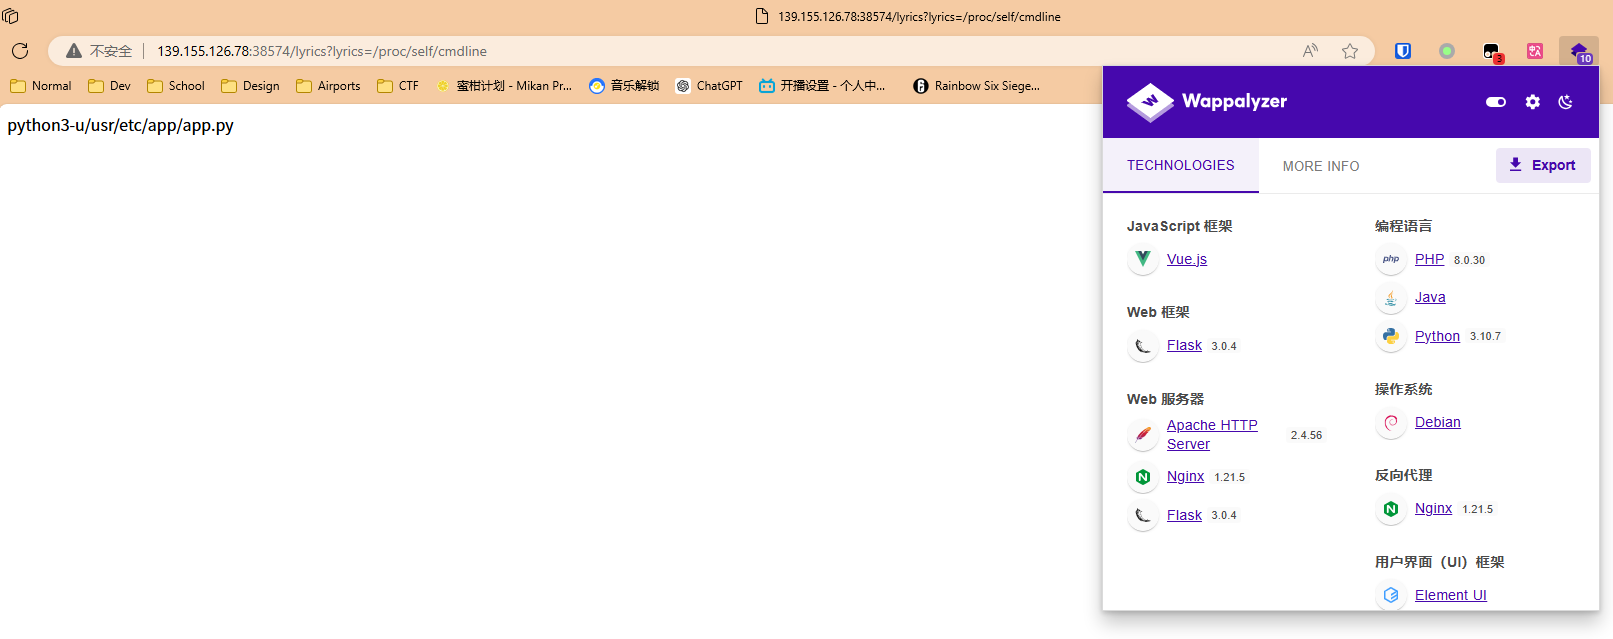Expand the CTF bookmarks folder
The height and width of the screenshot is (639, 1613).
point(398,86)
